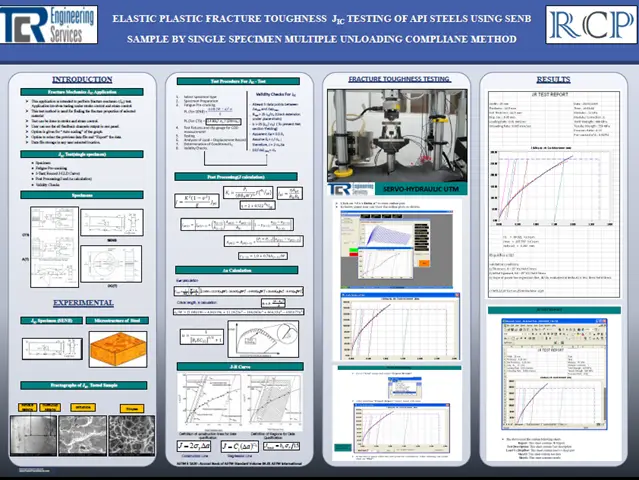Image resolution: width=639 pixels, height=480 pixels.
Task: Click the 'Regression Line' caption under formula
Action: [240, 456]
